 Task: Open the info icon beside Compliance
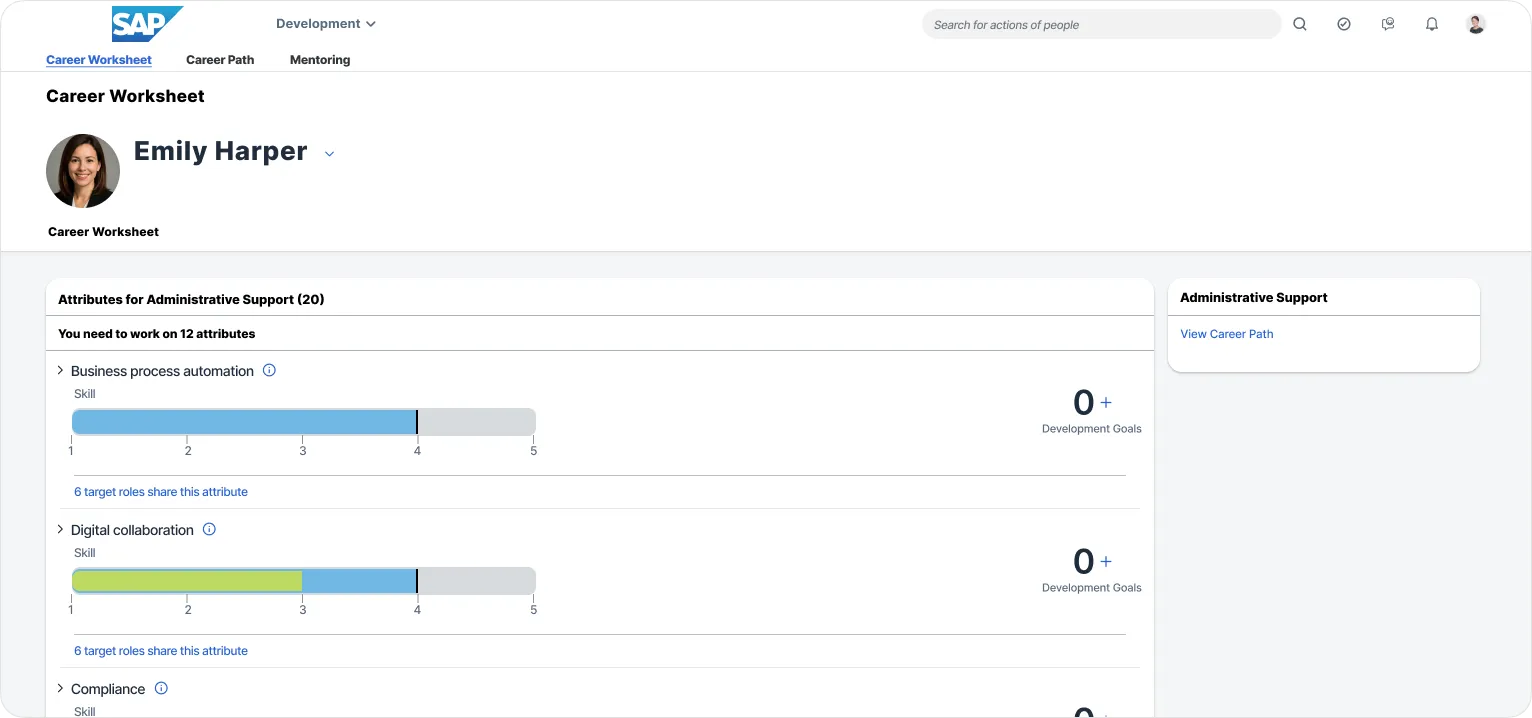coord(160,688)
